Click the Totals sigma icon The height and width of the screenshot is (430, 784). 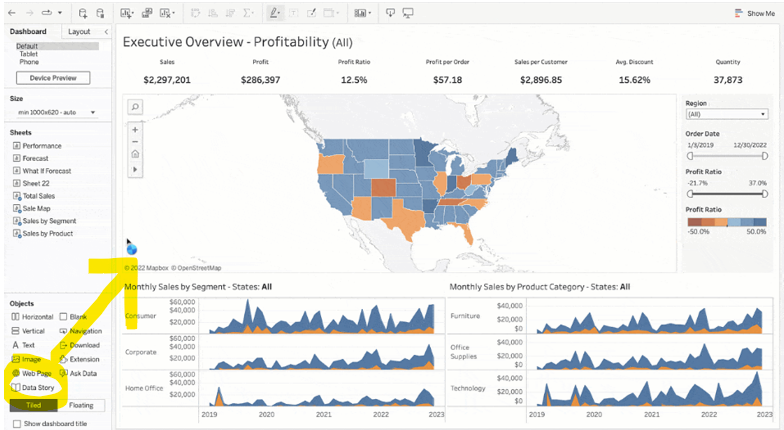coord(248,13)
